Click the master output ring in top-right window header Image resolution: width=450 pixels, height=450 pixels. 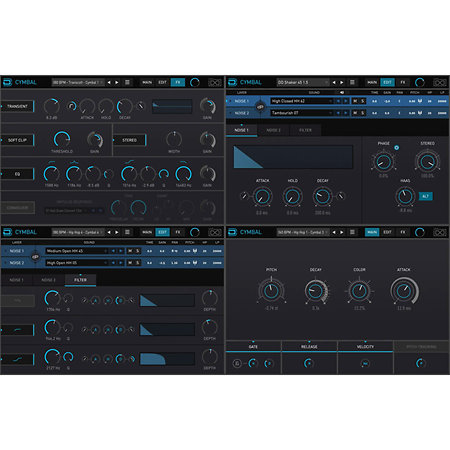click(x=420, y=82)
